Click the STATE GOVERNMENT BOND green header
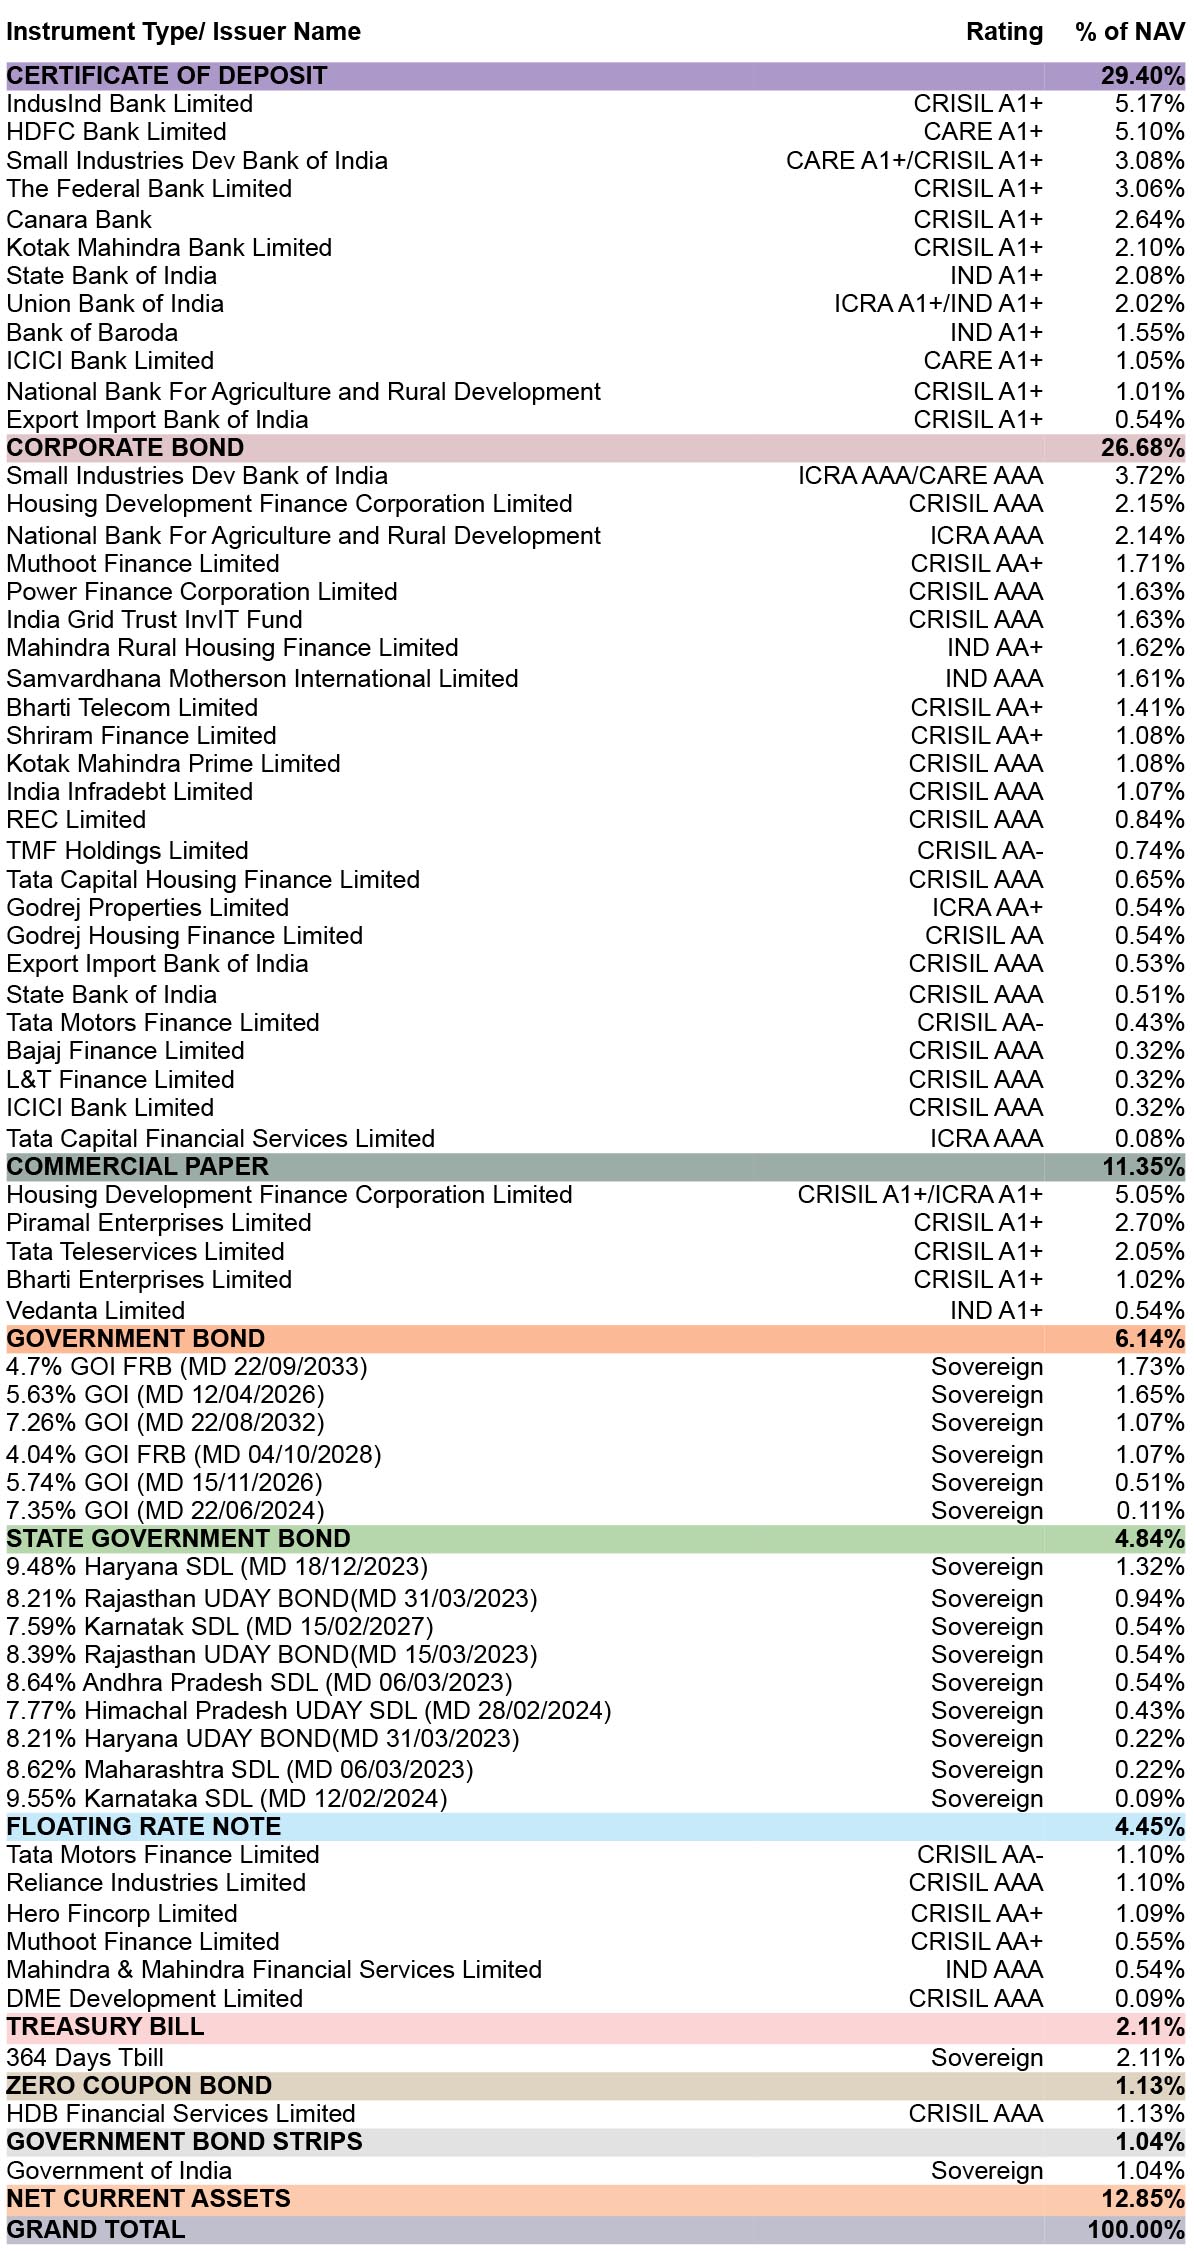This screenshot has height=2251, width=1194. click(596, 1539)
